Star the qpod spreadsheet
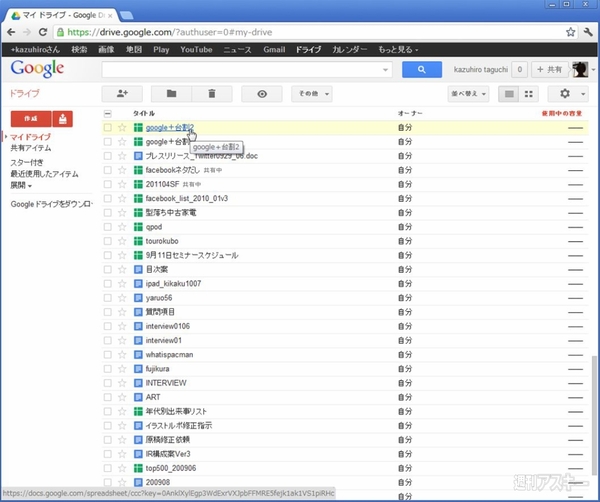Image resolution: width=600 pixels, height=502 pixels. 122,227
